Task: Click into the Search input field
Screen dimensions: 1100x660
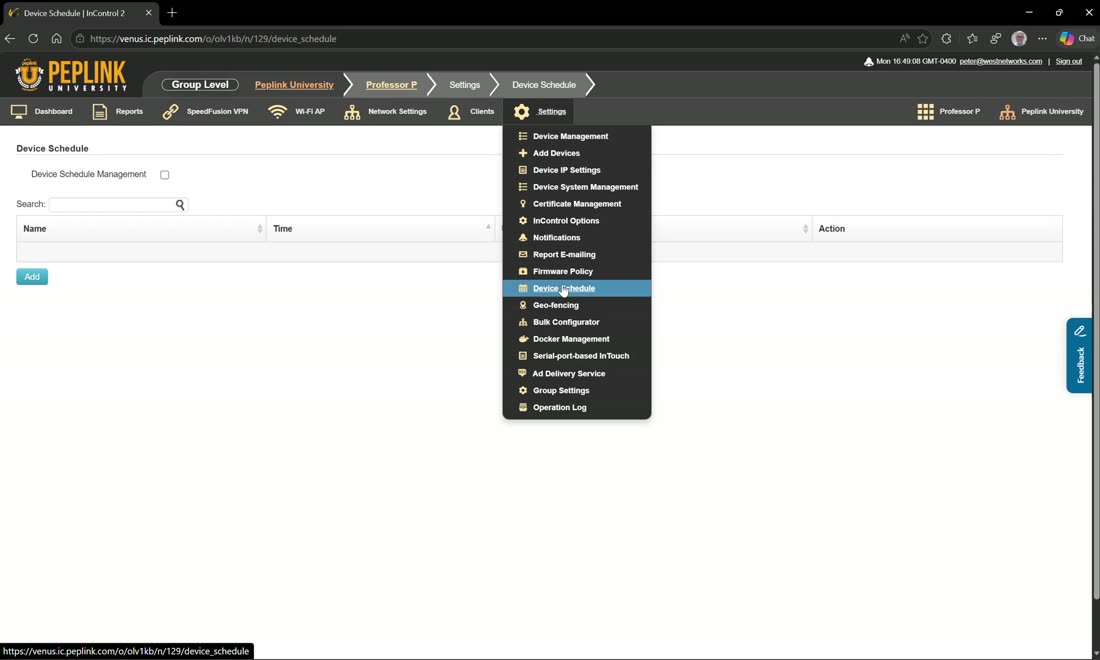Action: [x=112, y=205]
